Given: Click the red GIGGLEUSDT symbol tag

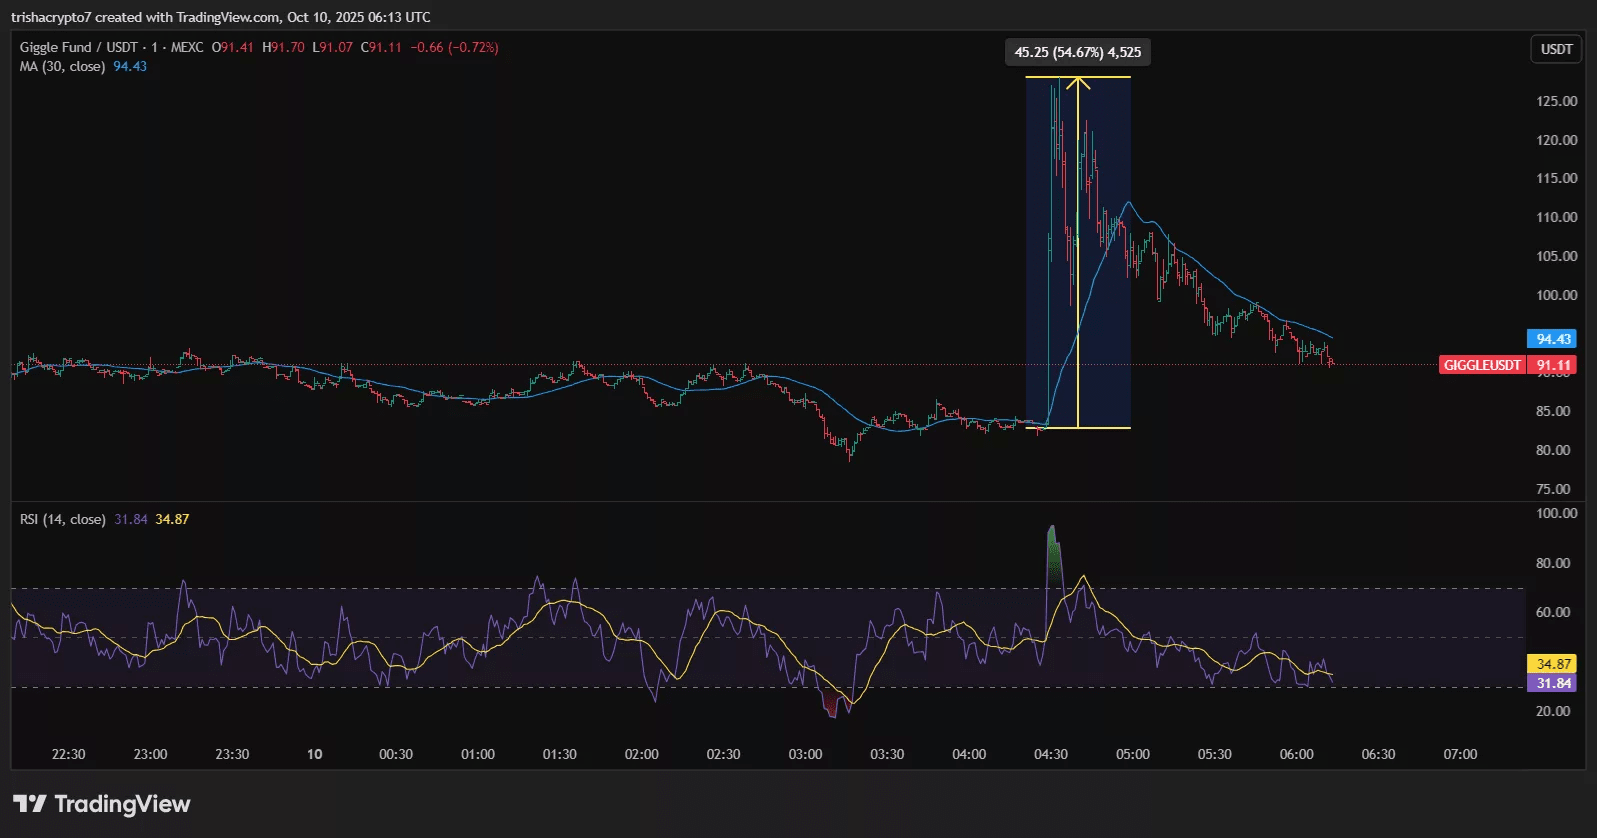Looking at the screenshot, I should point(1482,365).
